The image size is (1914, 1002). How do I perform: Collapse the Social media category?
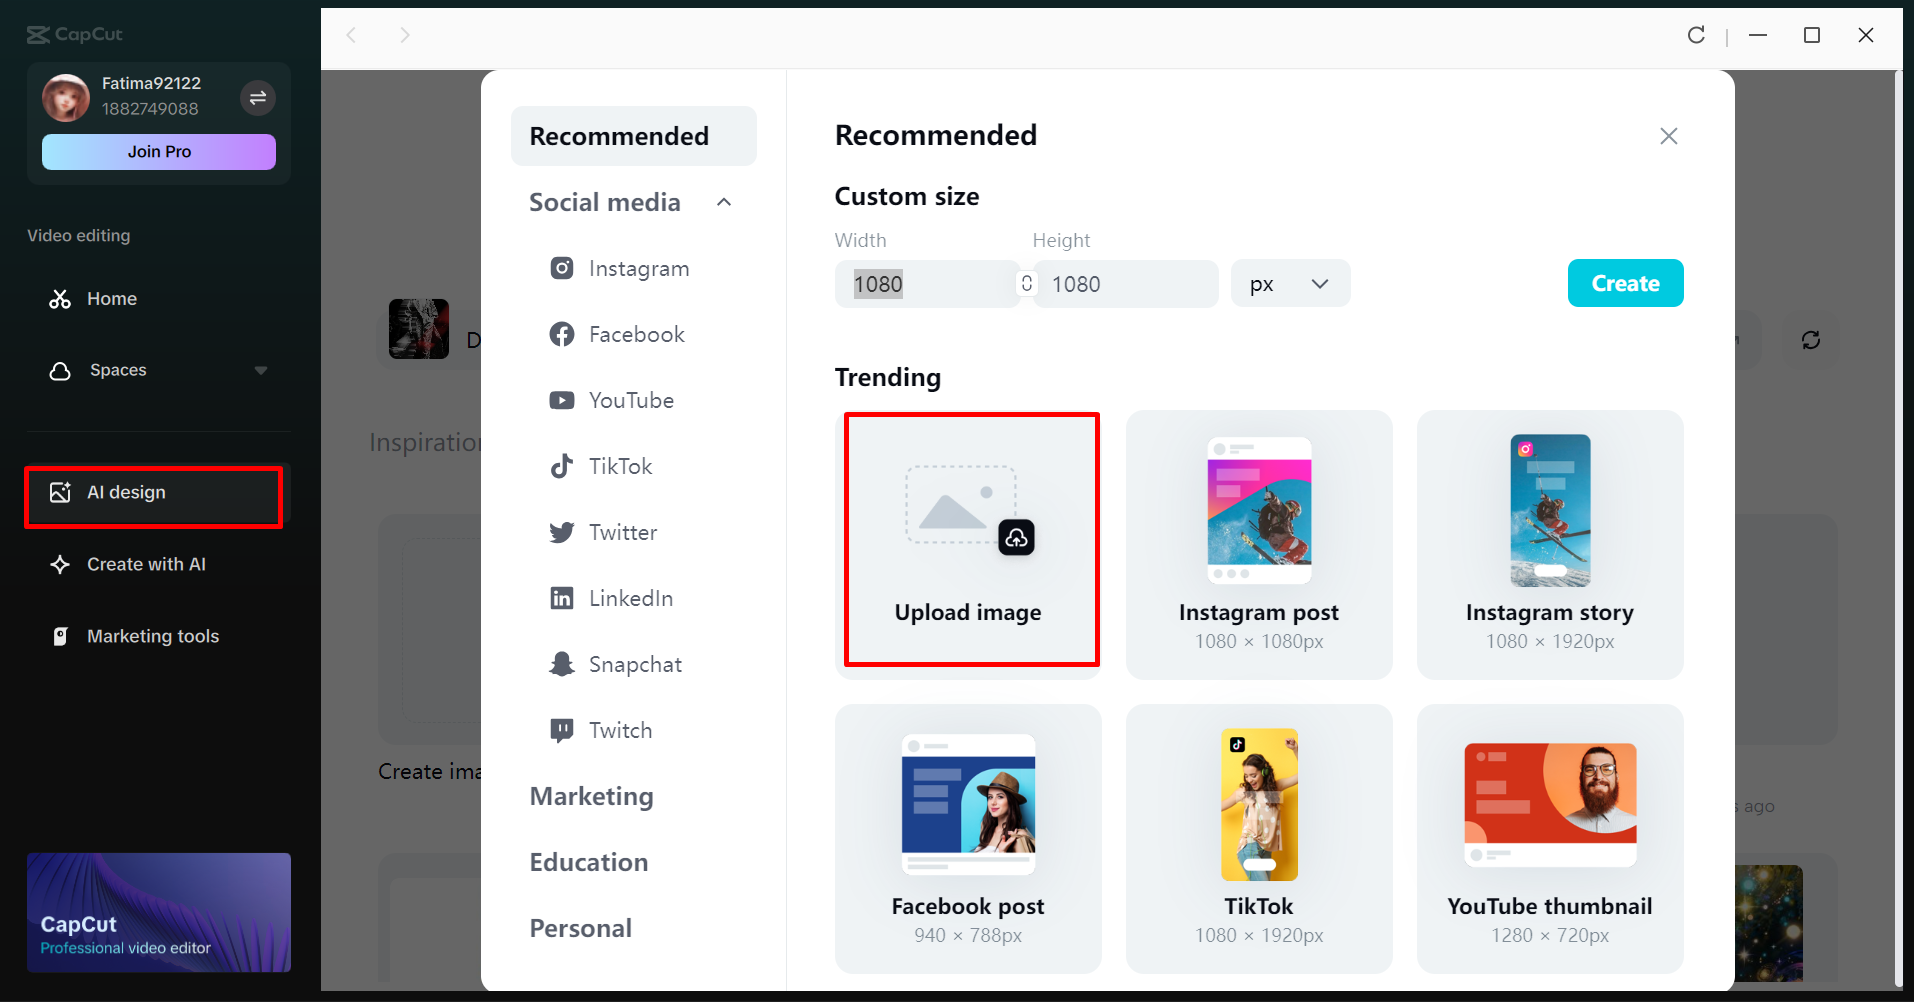point(724,201)
